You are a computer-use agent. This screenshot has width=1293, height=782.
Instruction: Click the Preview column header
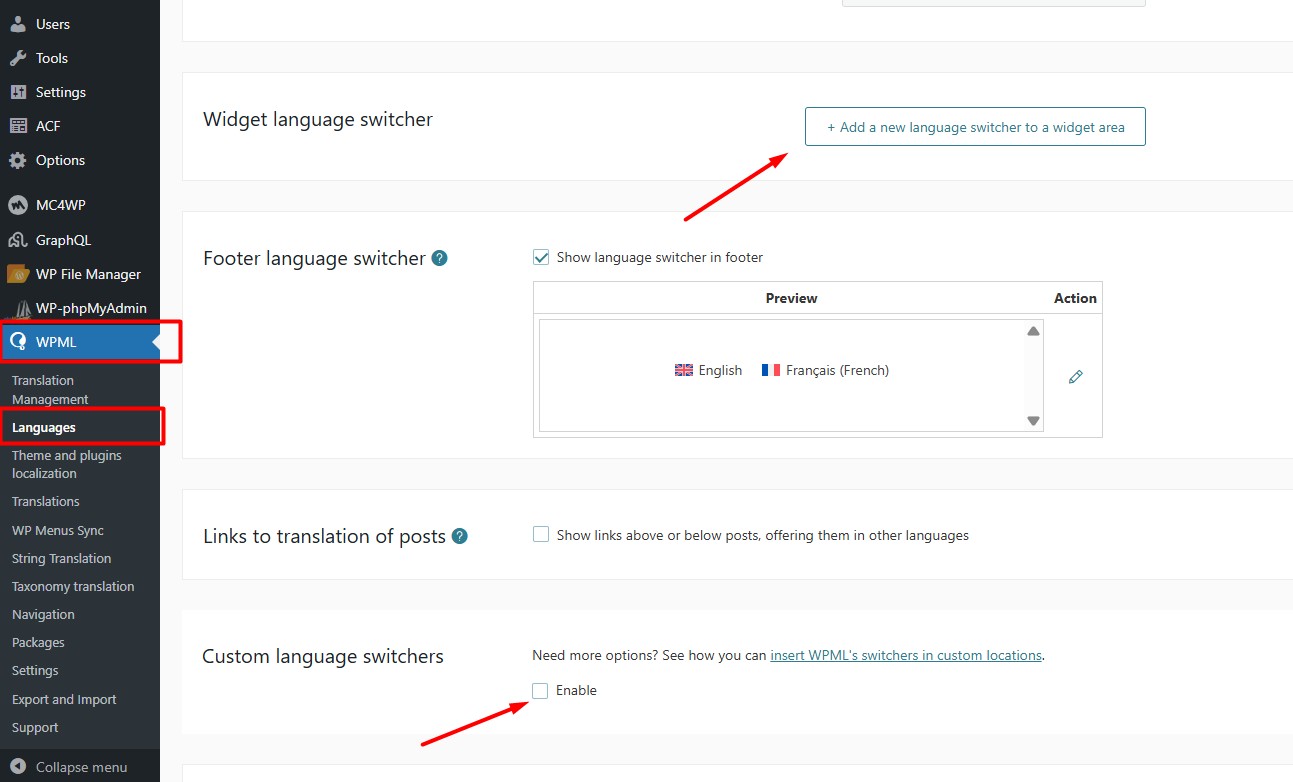791,298
